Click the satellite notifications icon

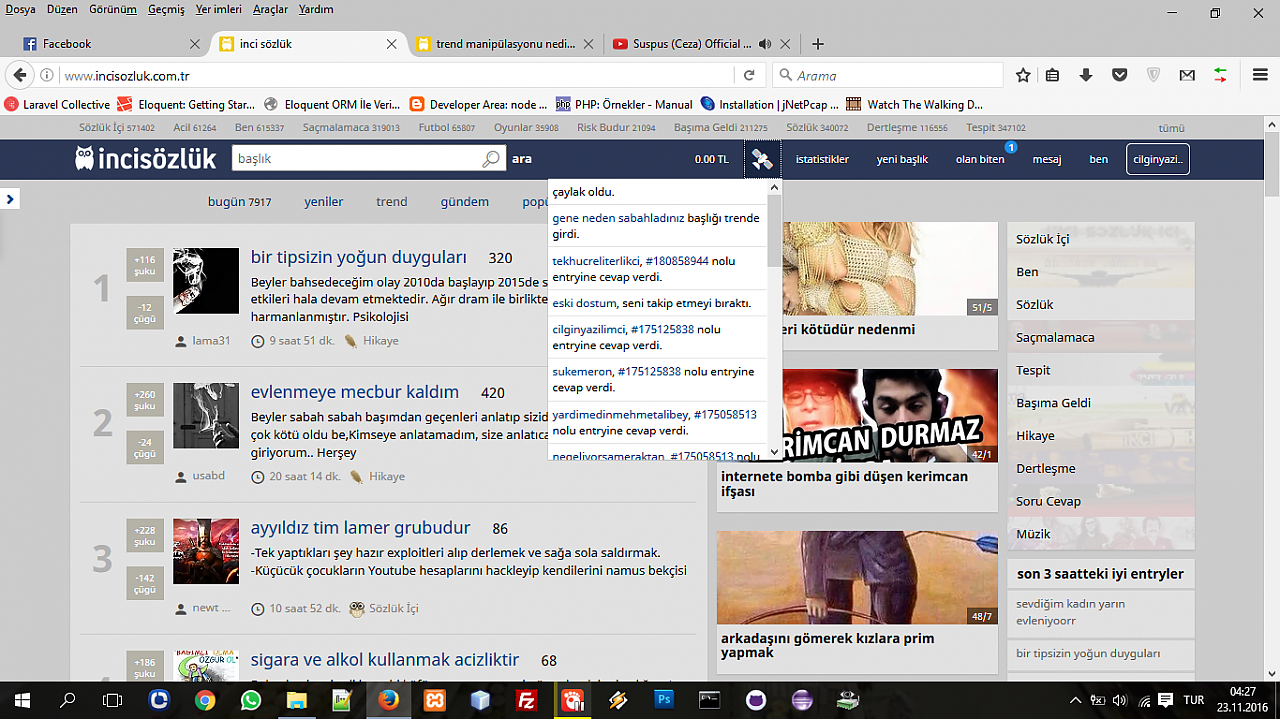coord(762,159)
